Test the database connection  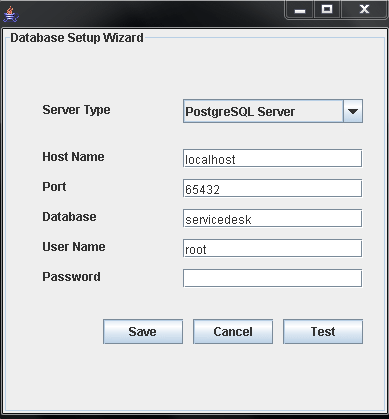323,332
